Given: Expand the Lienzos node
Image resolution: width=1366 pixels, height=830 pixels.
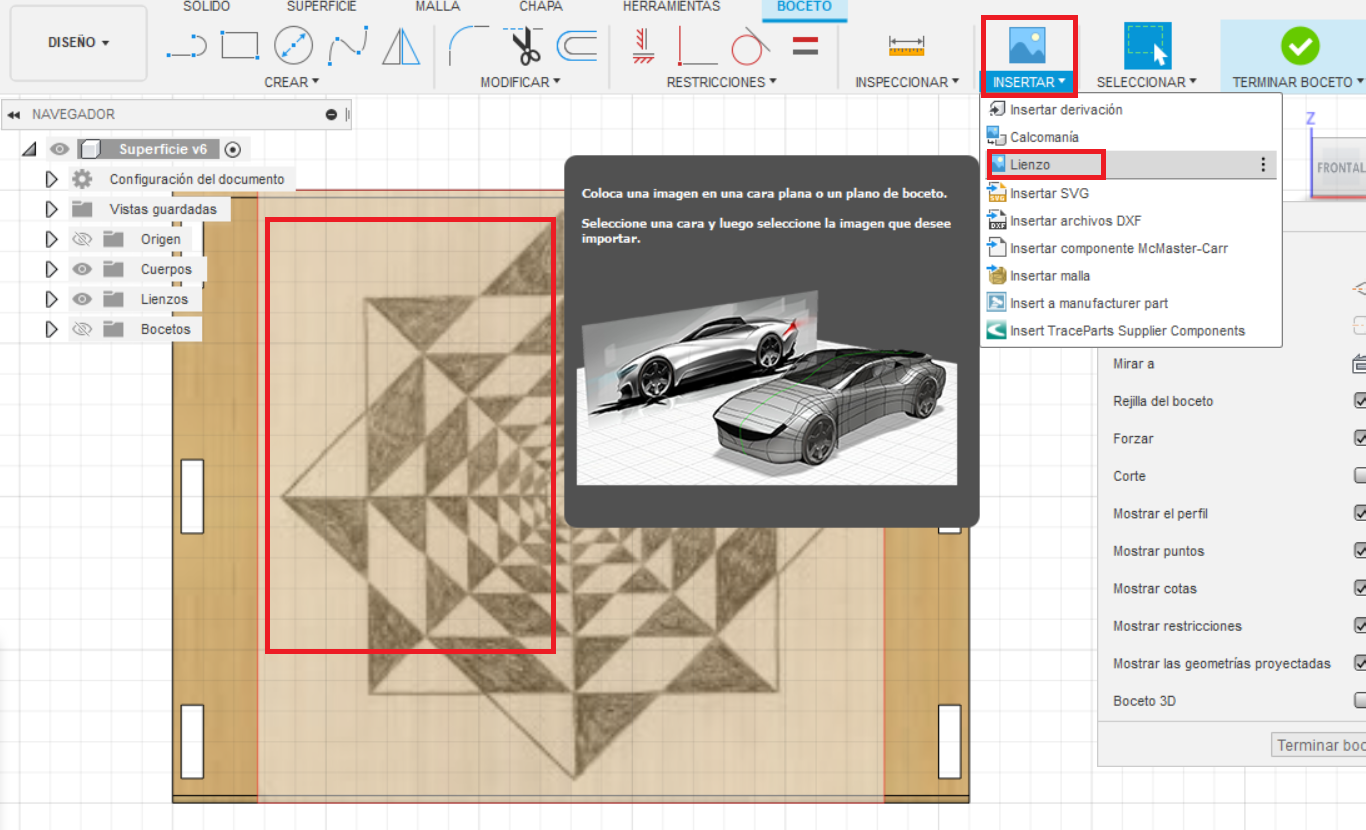Looking at the screenshot, I should [52, 299].
